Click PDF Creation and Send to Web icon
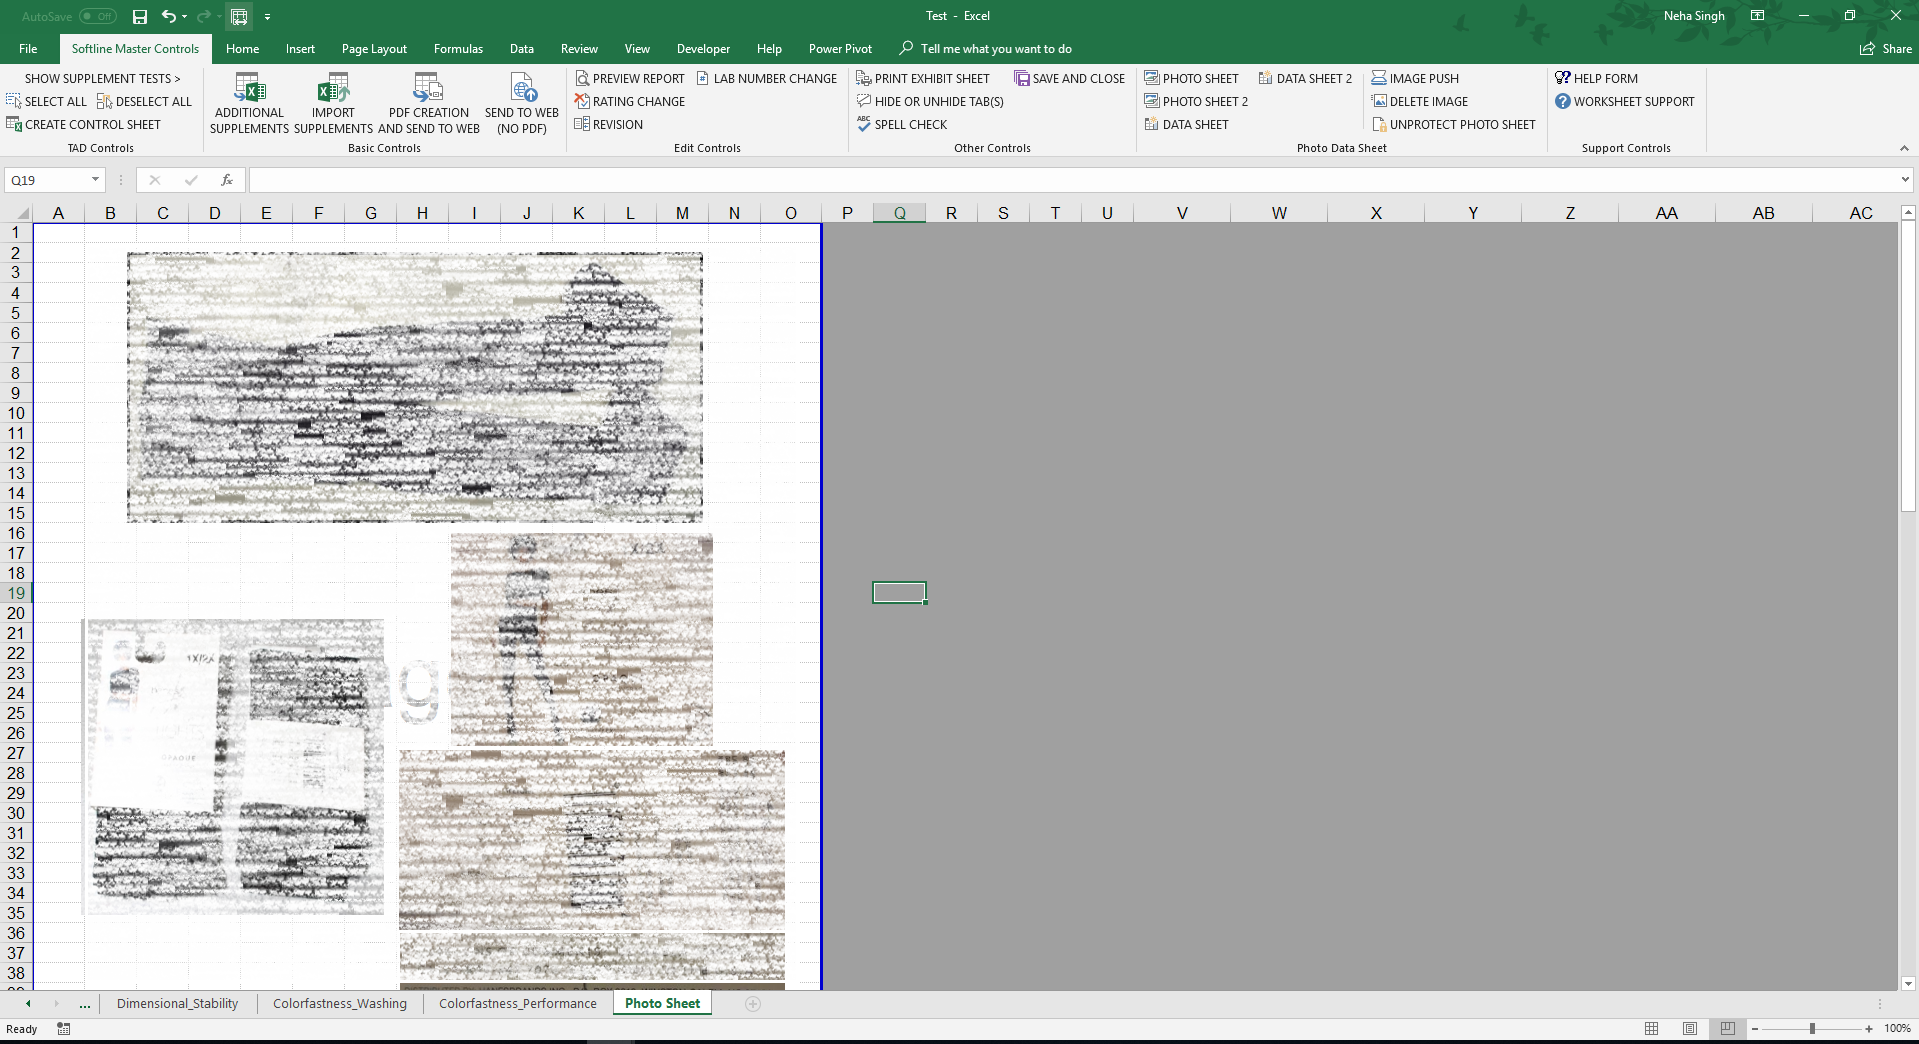Viewport: 1919px width, 1044px height. point(428,89)
